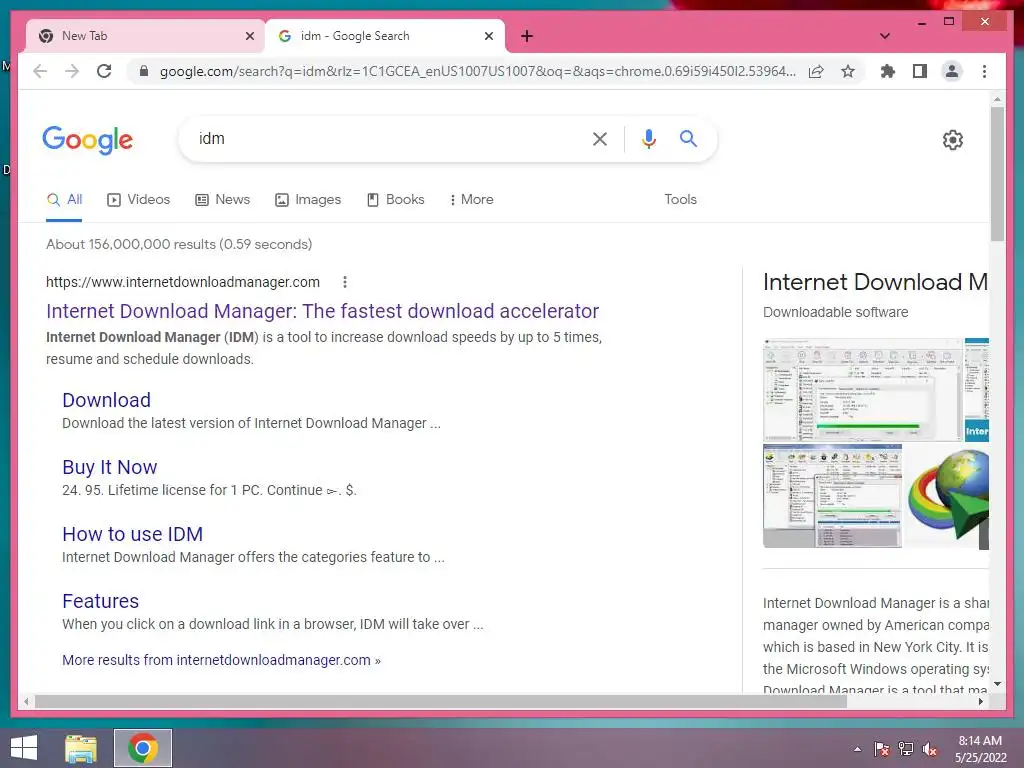
Task: Click the browser forward arrow
Action: pos(72,71)
